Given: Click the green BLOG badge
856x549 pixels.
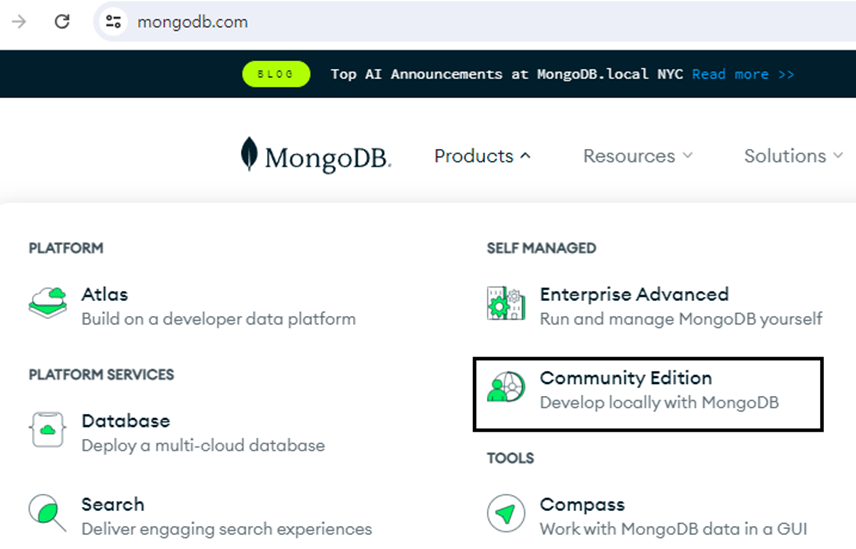Looking at the screenshot, I should [x=276, y=74].
